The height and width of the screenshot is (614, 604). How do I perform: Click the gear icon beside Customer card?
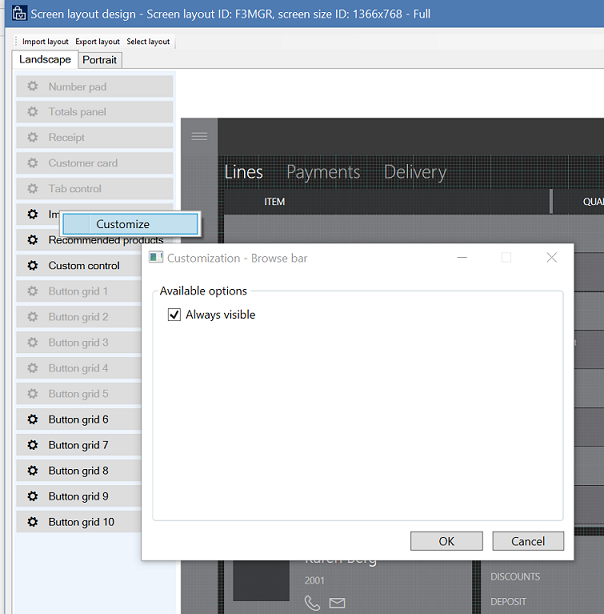click(x=33, y=163)
